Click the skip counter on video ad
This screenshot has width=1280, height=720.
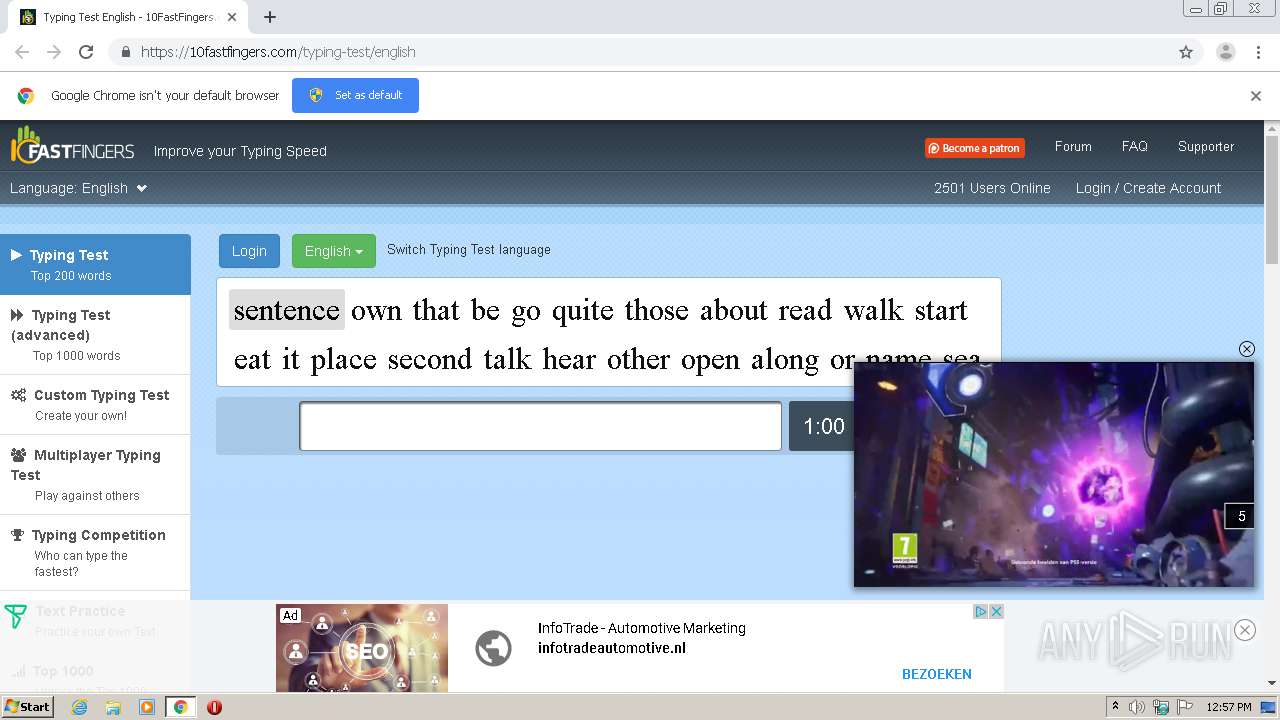point(1240,516)
